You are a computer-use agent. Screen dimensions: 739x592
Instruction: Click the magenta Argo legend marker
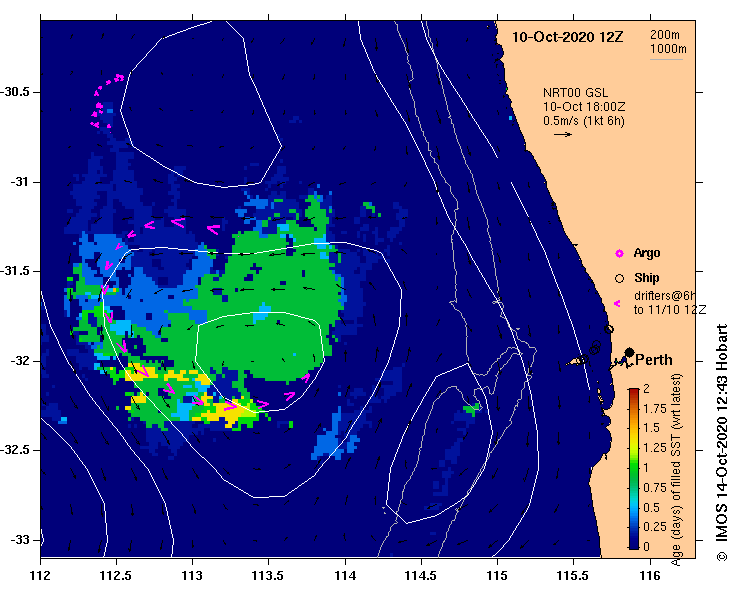[x=619, y=254]
